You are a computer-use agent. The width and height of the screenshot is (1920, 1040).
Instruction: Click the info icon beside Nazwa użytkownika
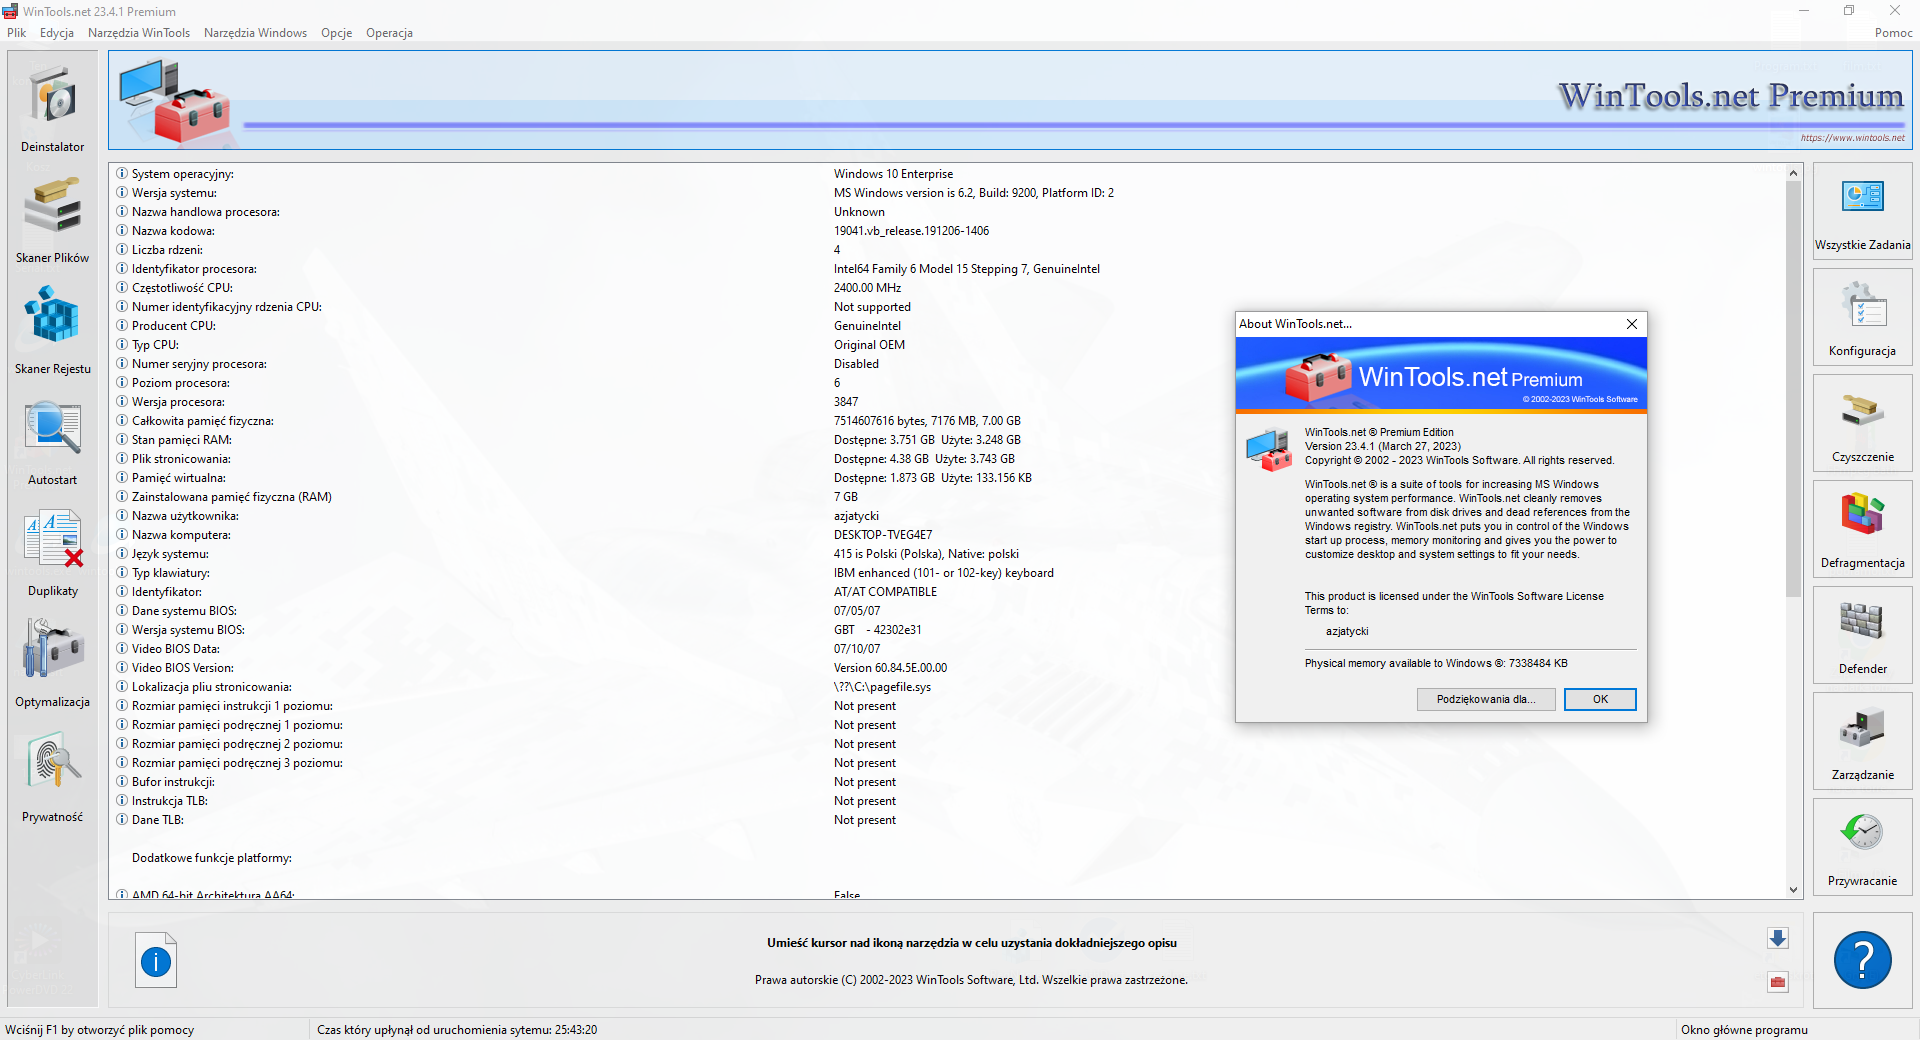click(x=122, y=516)
